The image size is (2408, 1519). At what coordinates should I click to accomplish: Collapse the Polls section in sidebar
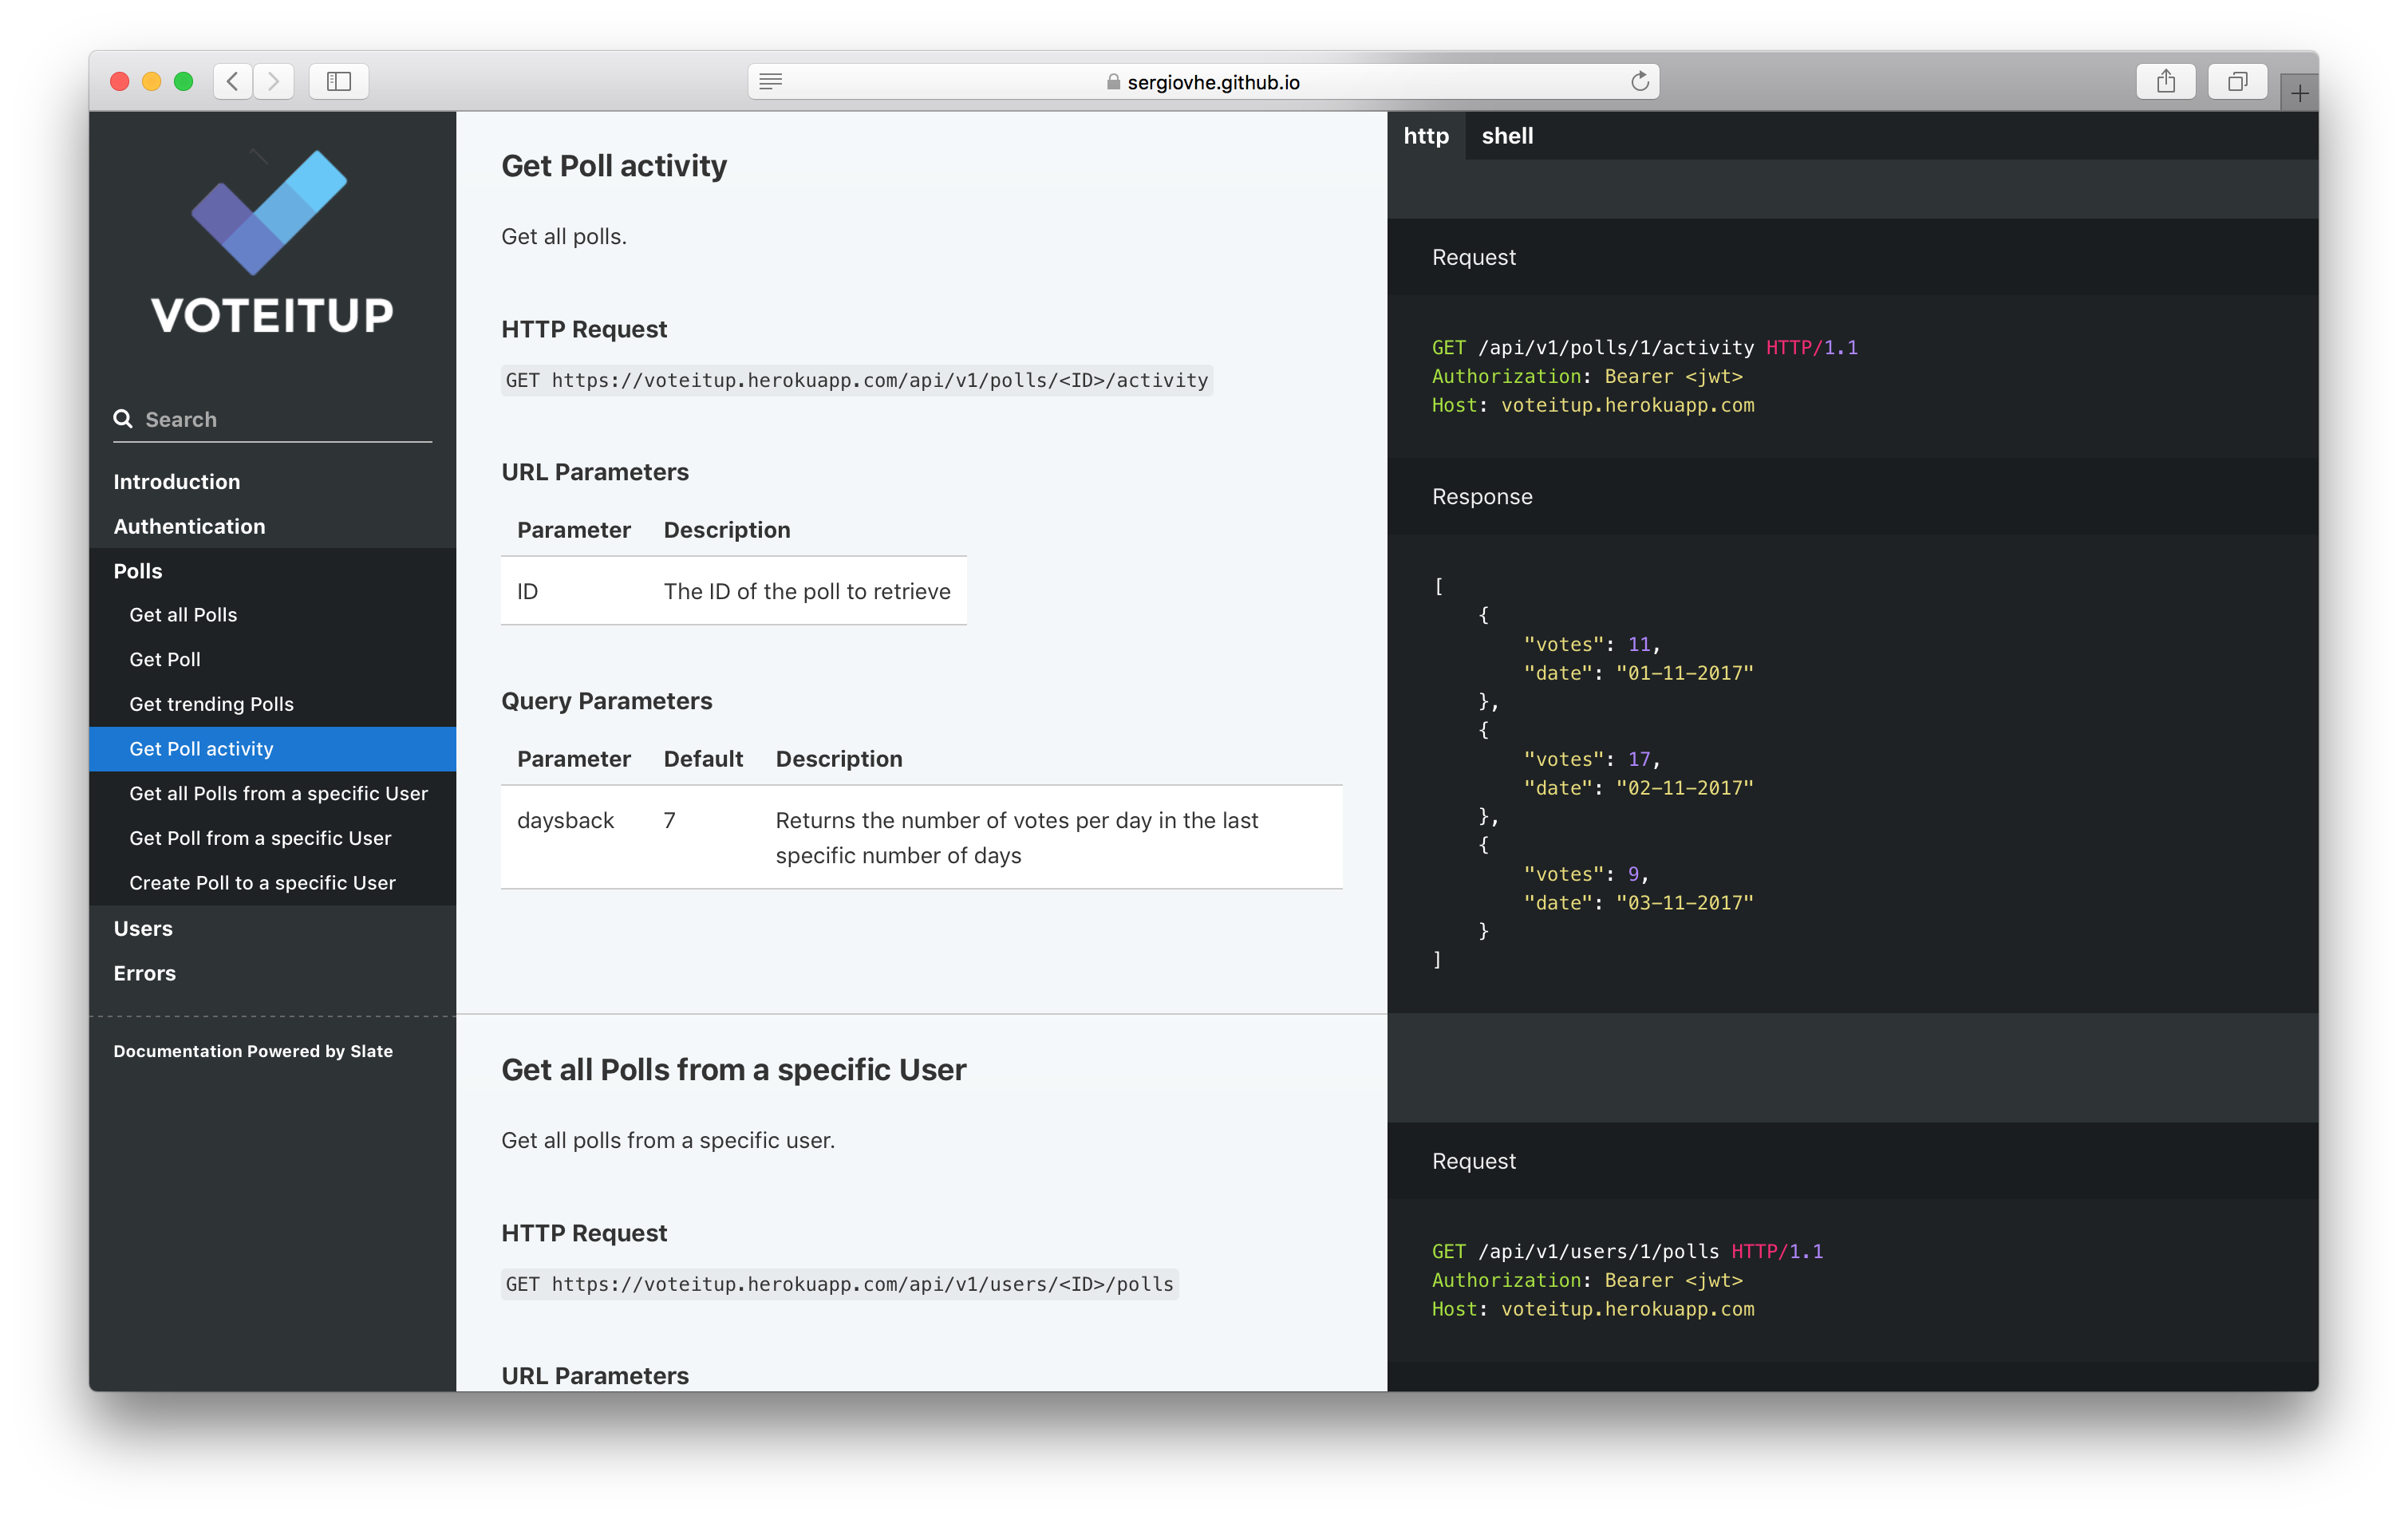tap(138, 571)
